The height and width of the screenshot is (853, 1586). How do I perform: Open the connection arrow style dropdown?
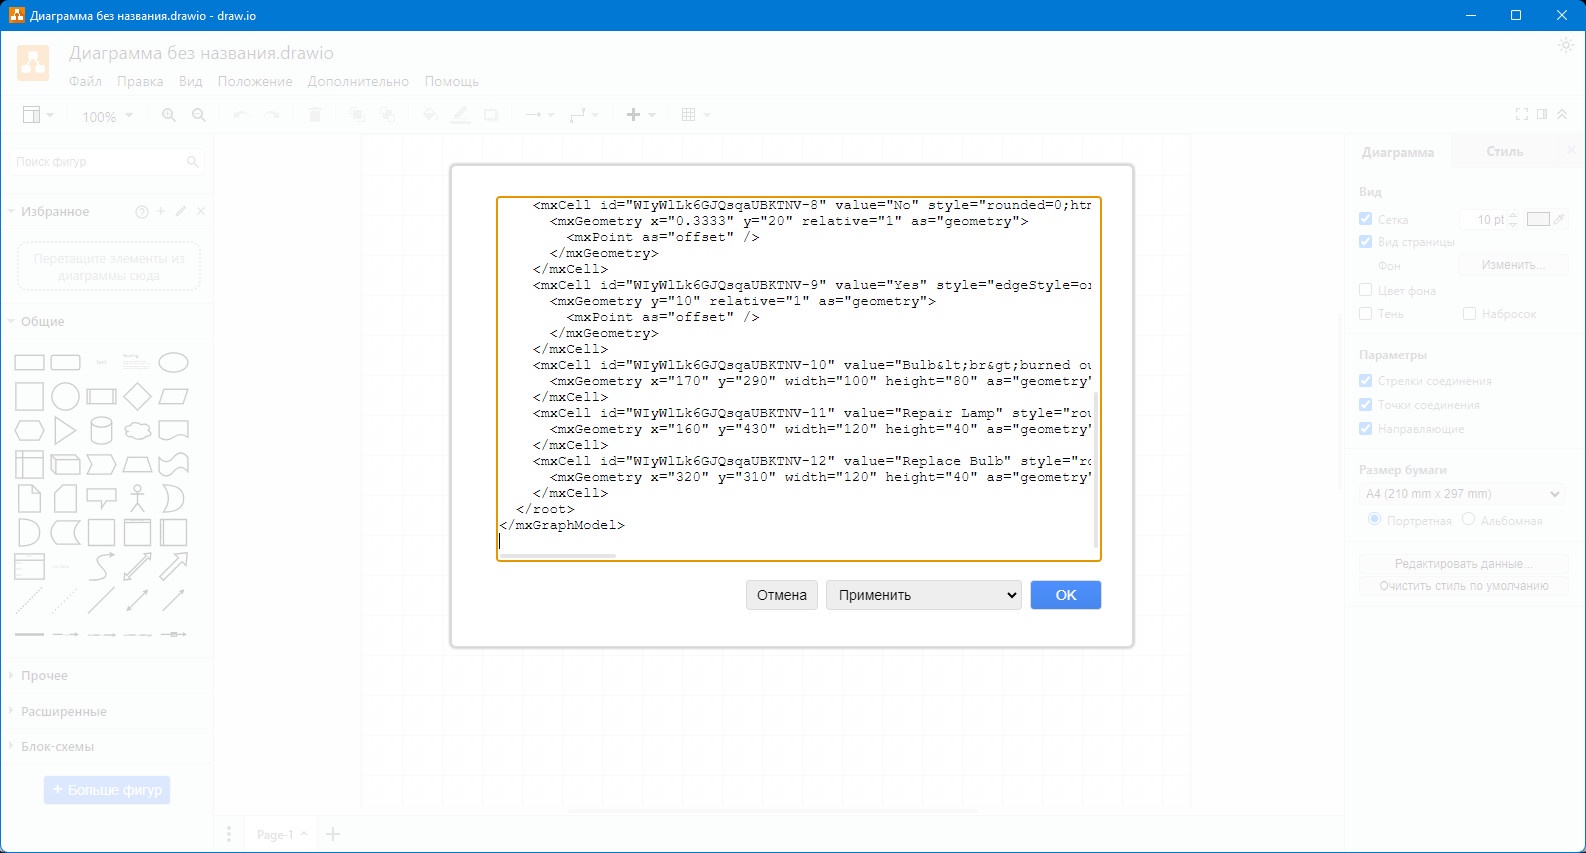coord(540,115)
